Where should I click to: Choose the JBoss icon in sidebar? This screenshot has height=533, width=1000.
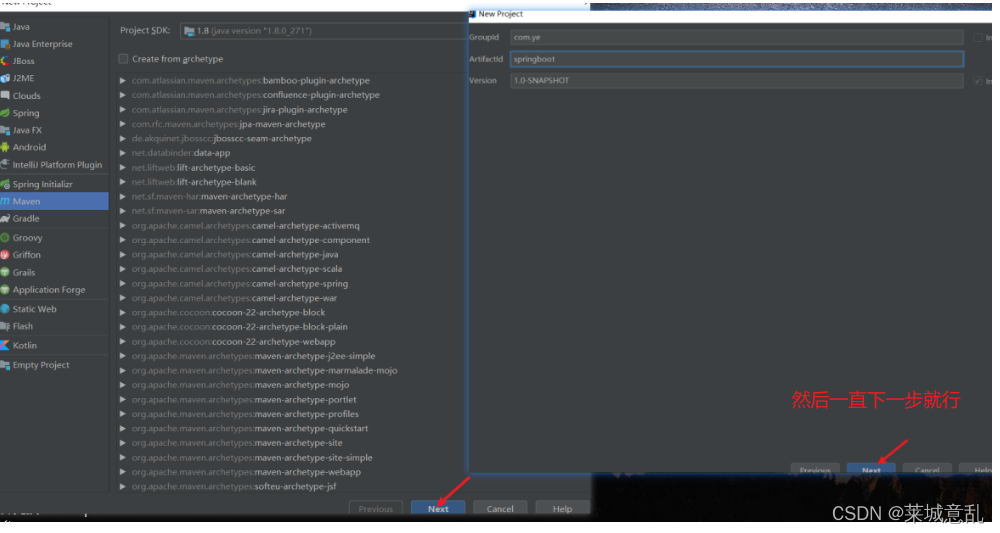click(5, 61)
